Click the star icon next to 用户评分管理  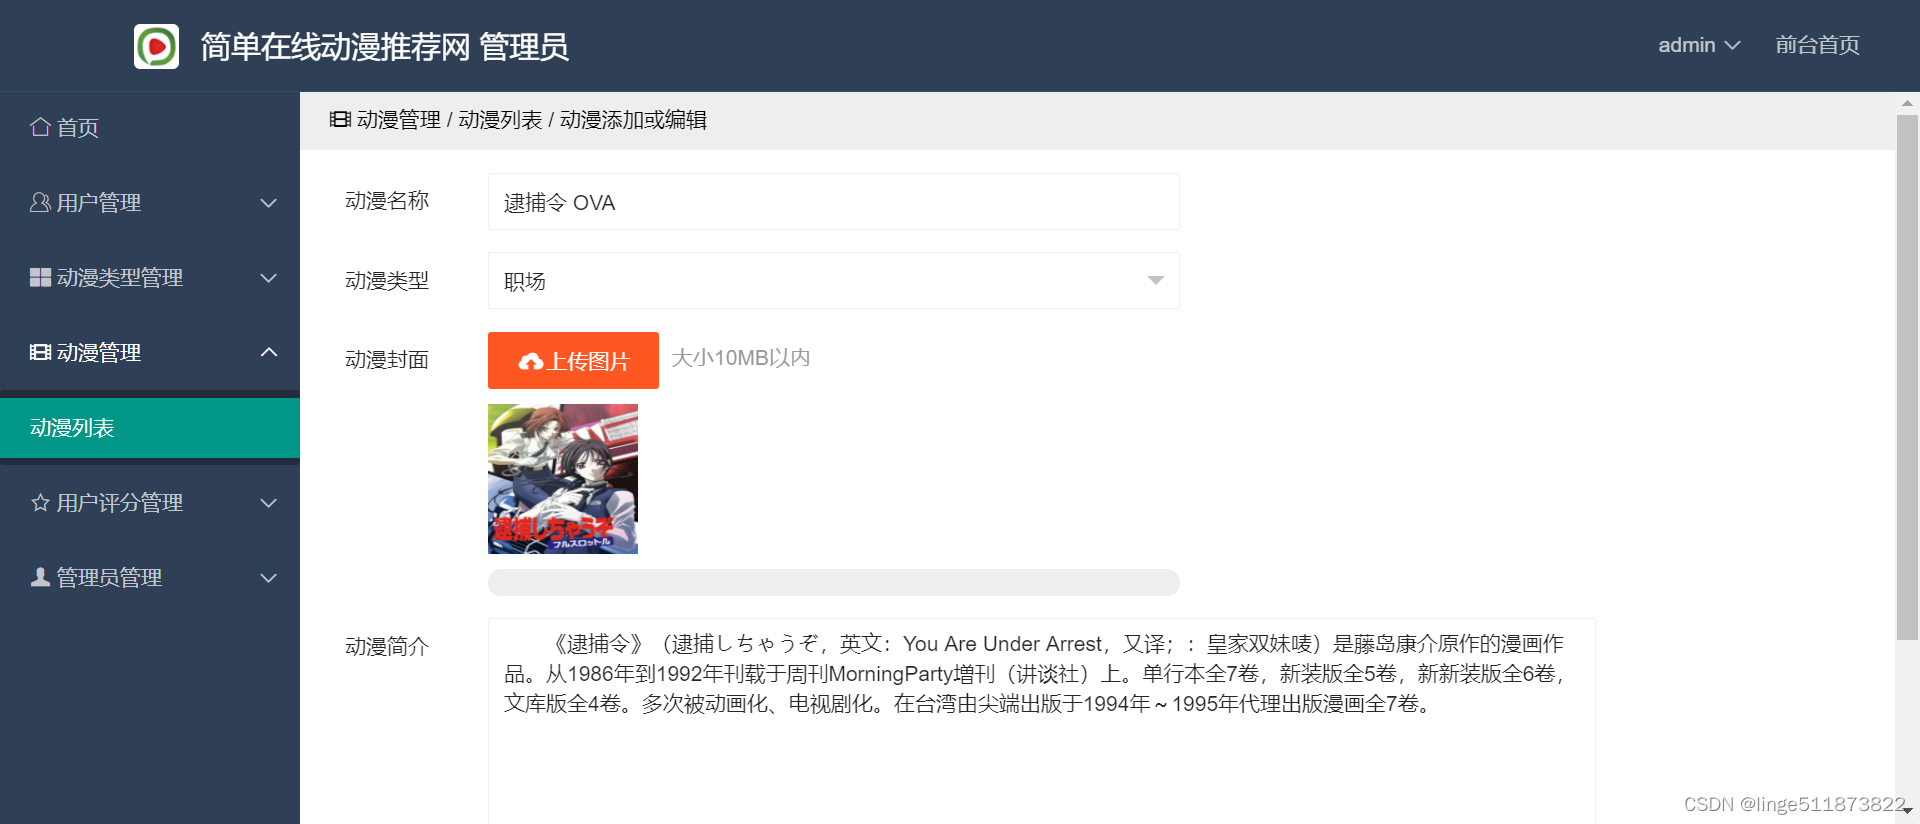pos(40,502)
